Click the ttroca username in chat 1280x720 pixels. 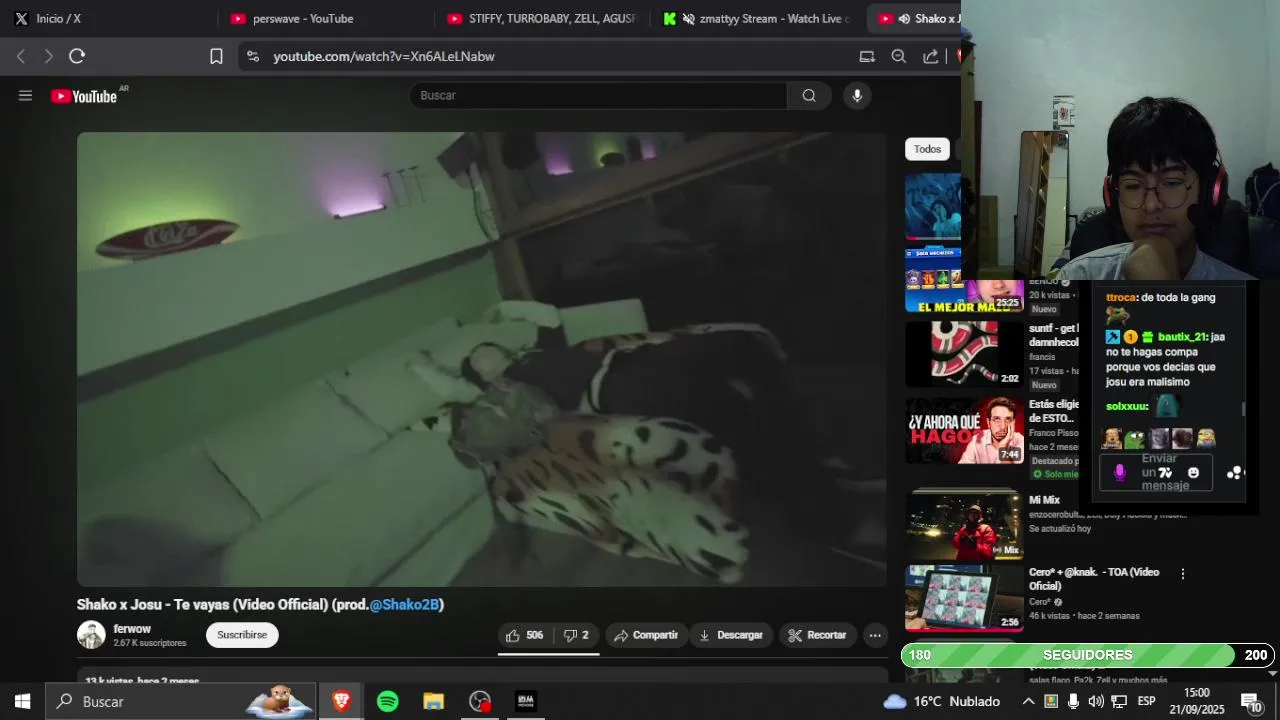click(x=1121, y=297)
